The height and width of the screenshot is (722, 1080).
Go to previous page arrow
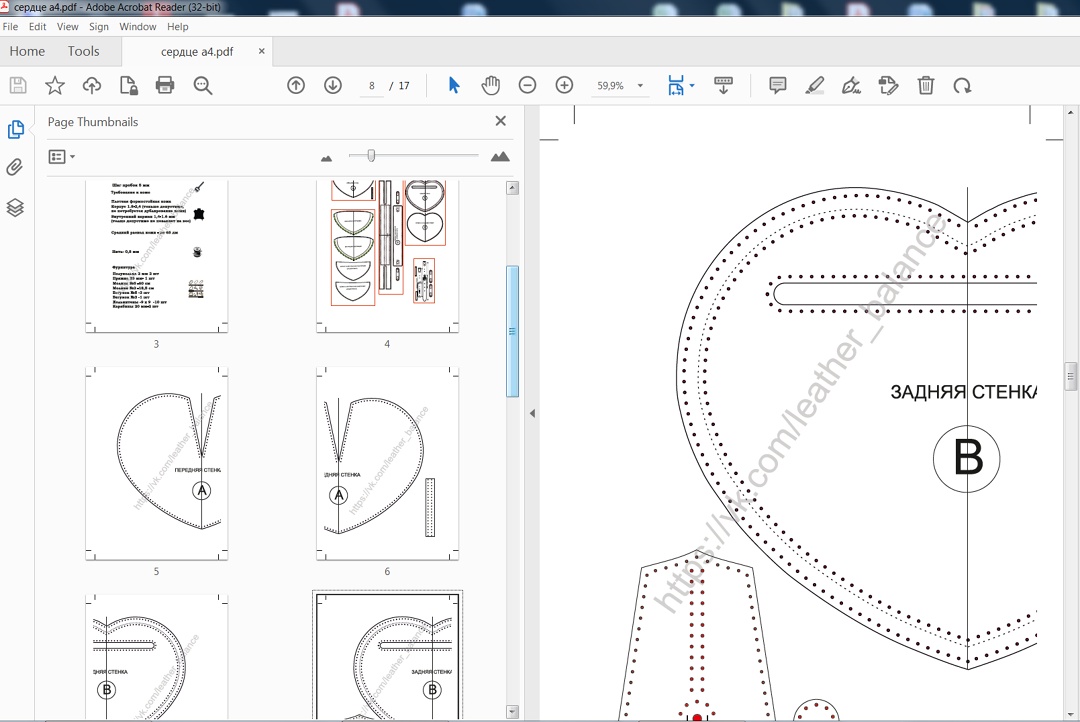tap(296, 86)
